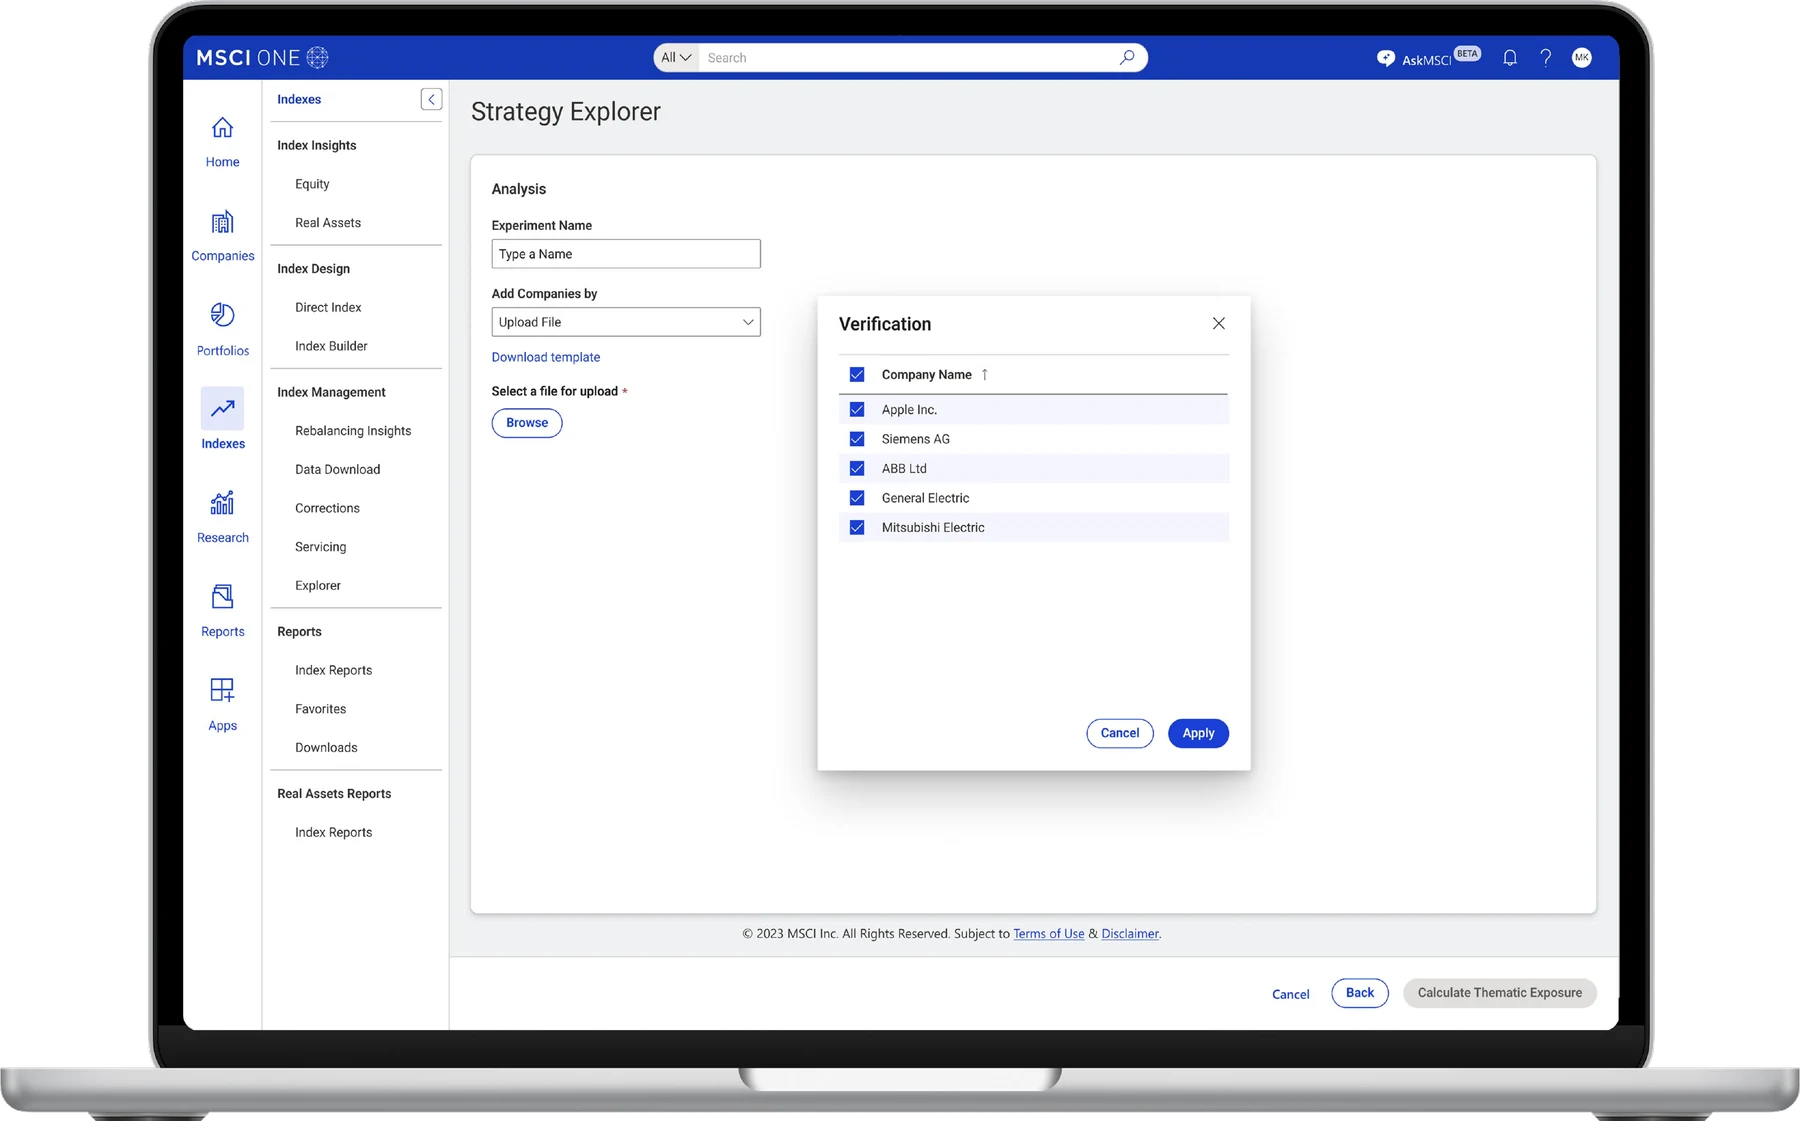Open the Reports sidebar icon

pyautogui.click(x=222, y=597)
